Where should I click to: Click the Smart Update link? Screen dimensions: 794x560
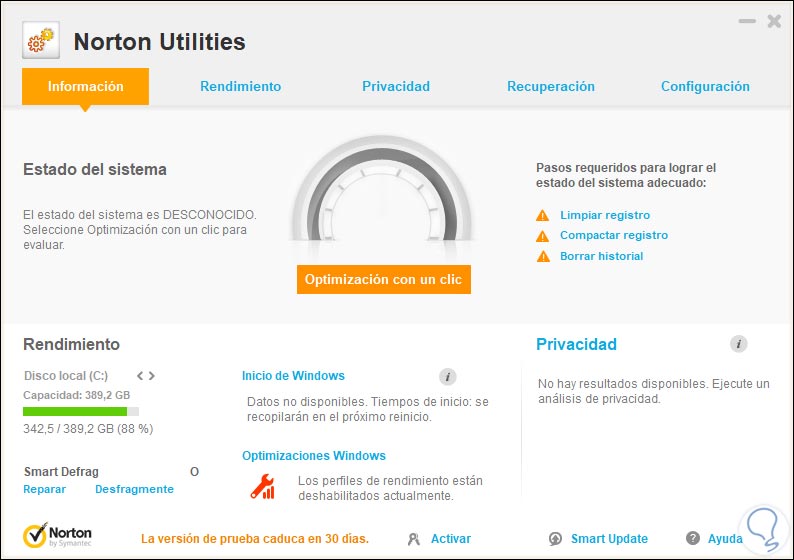609,539
